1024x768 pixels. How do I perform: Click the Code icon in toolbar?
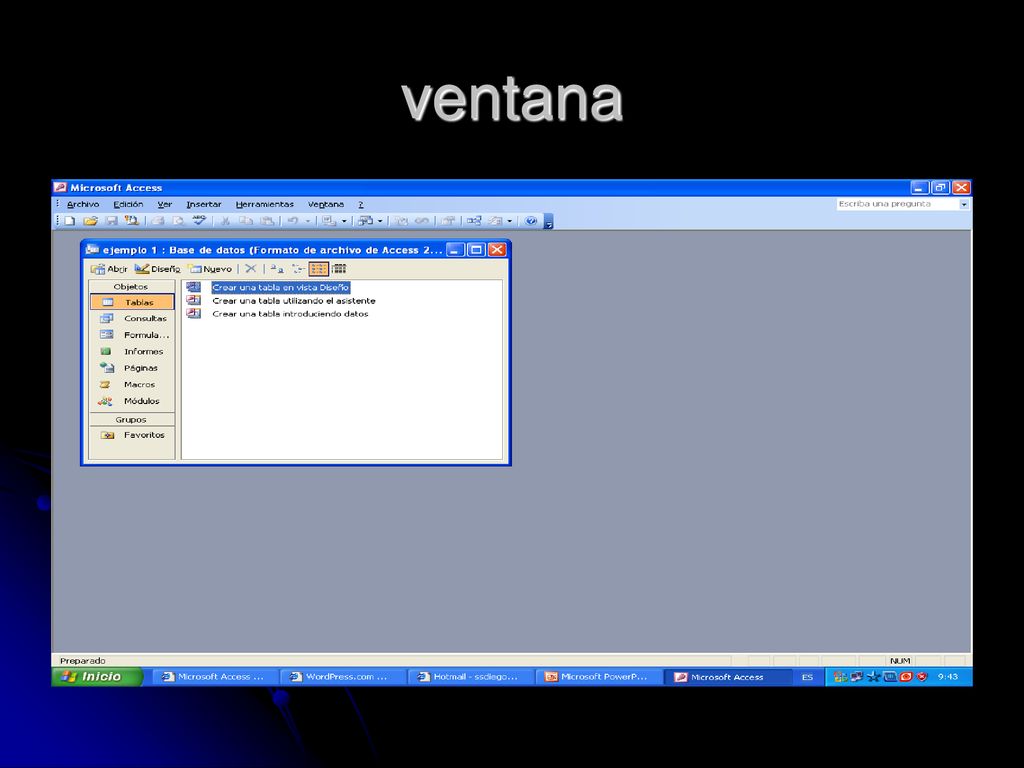(402, 221)
